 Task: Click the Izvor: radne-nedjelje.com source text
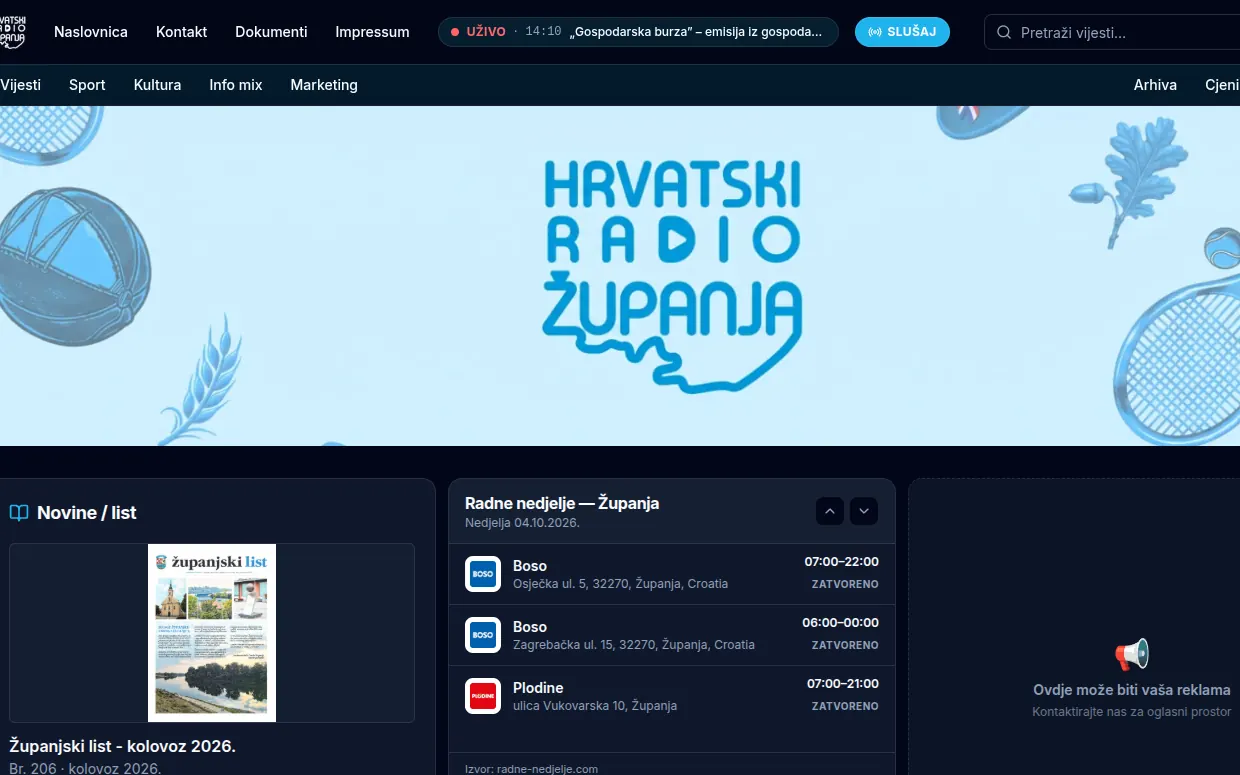point(531,769)
